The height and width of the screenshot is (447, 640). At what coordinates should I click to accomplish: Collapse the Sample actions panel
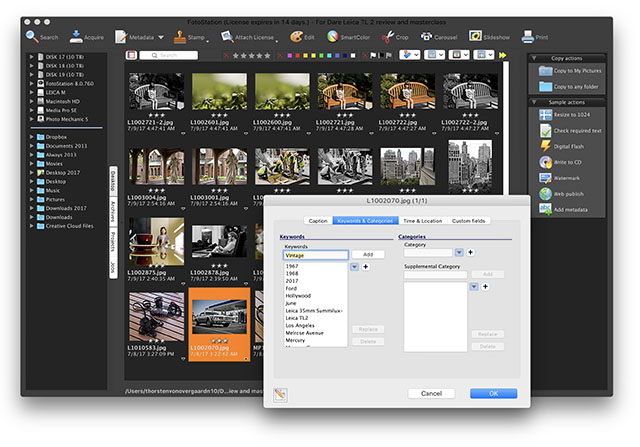(x=534, y=102)
